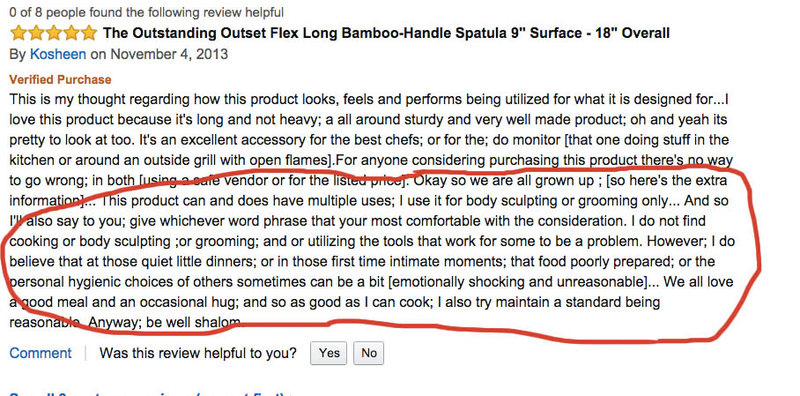Image resolution: width=800 pixels, height=396 pixels.
Task: Click the fifth and last rating star
Action: pyautogui.click(x=88, y=33)
